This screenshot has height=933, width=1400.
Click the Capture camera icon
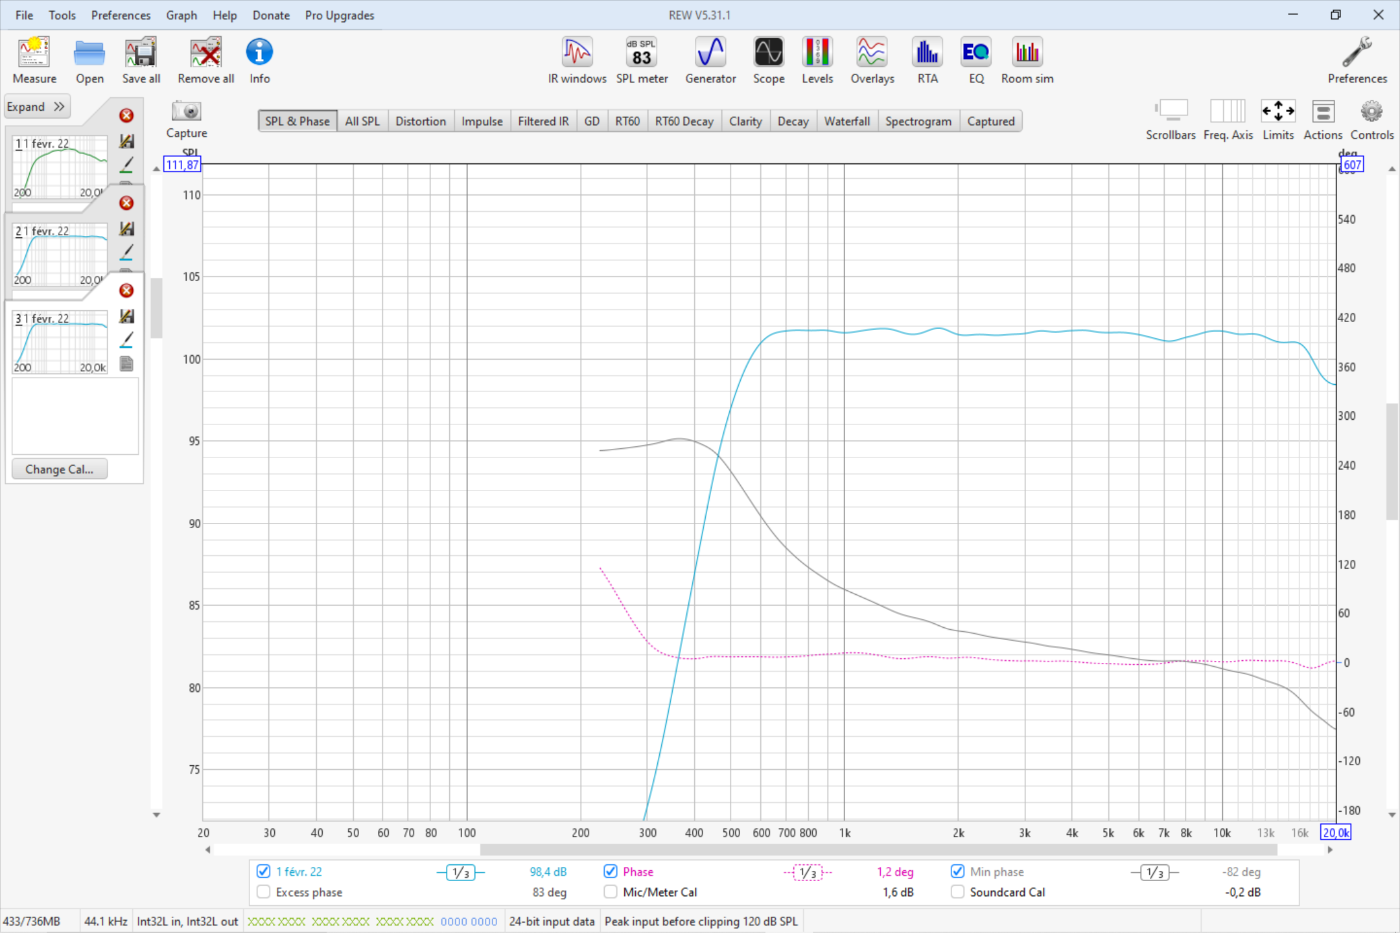186,112
